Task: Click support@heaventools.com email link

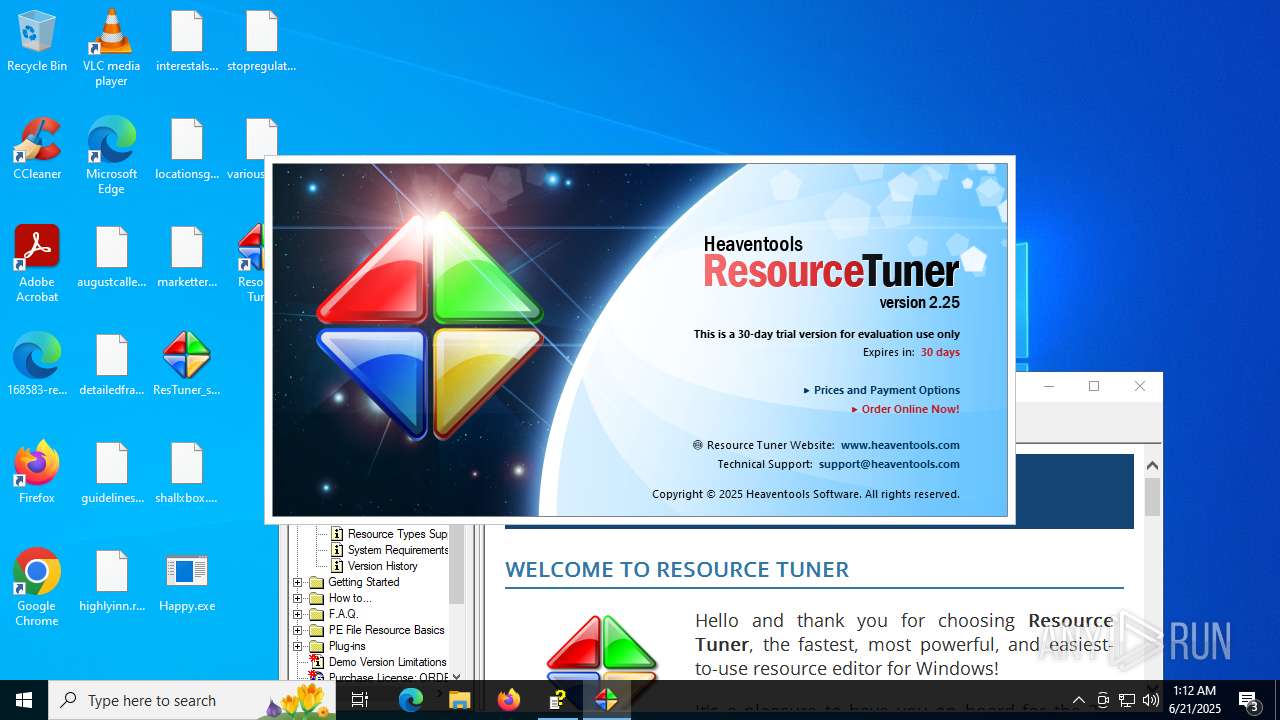Action: click(889, 464)
